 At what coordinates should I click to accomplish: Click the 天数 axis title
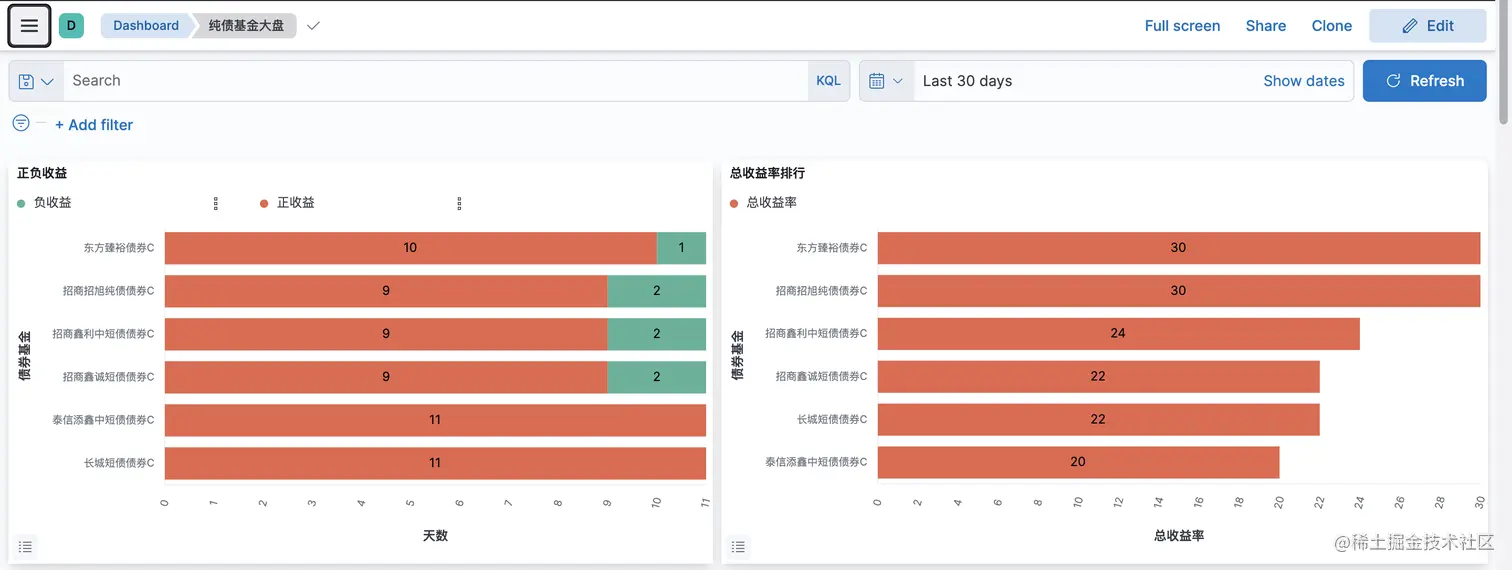click(435, 536)
